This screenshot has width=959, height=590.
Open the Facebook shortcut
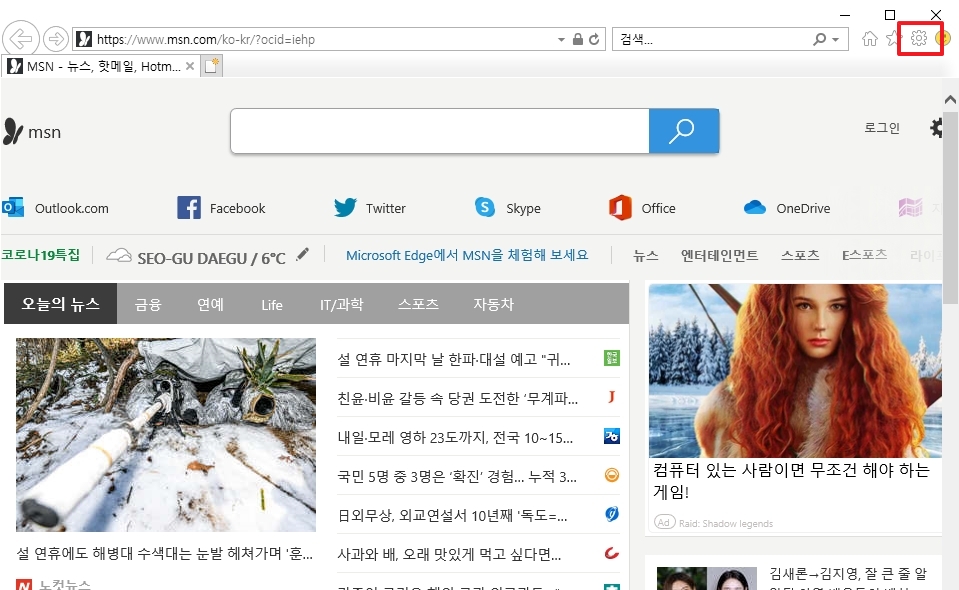click(x=221, y=208)
